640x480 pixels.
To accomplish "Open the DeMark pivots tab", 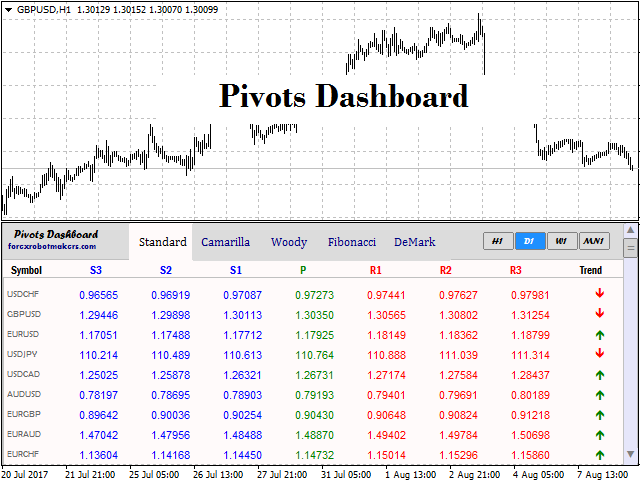I will 414,242.
